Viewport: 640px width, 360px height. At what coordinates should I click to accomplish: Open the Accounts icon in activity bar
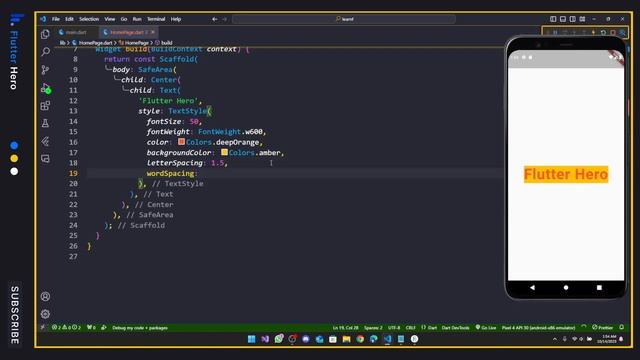click(45, 296)
